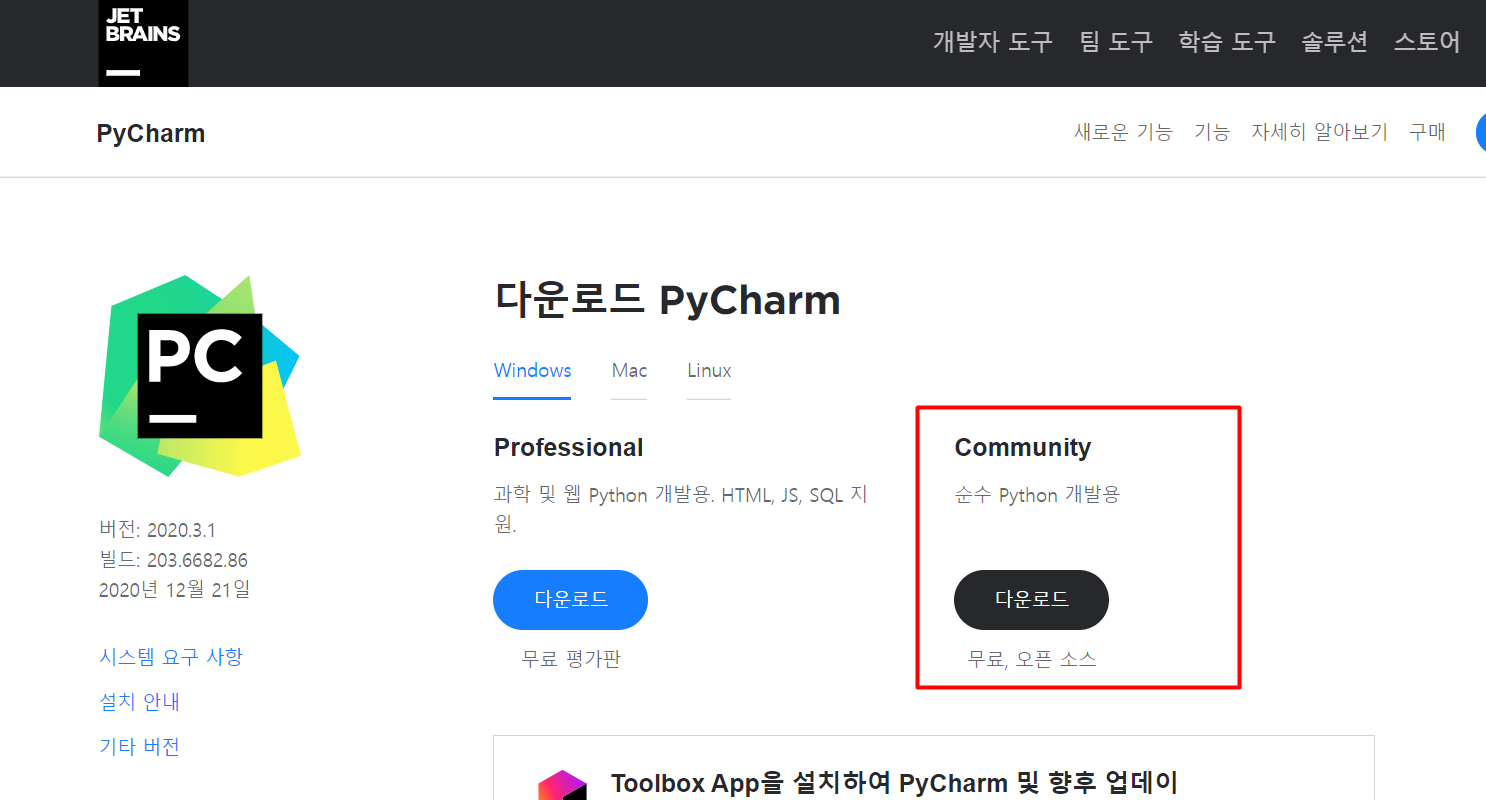
Task: Click the 순수 Python 개발용 description
Action: (x=1037, y=496)
